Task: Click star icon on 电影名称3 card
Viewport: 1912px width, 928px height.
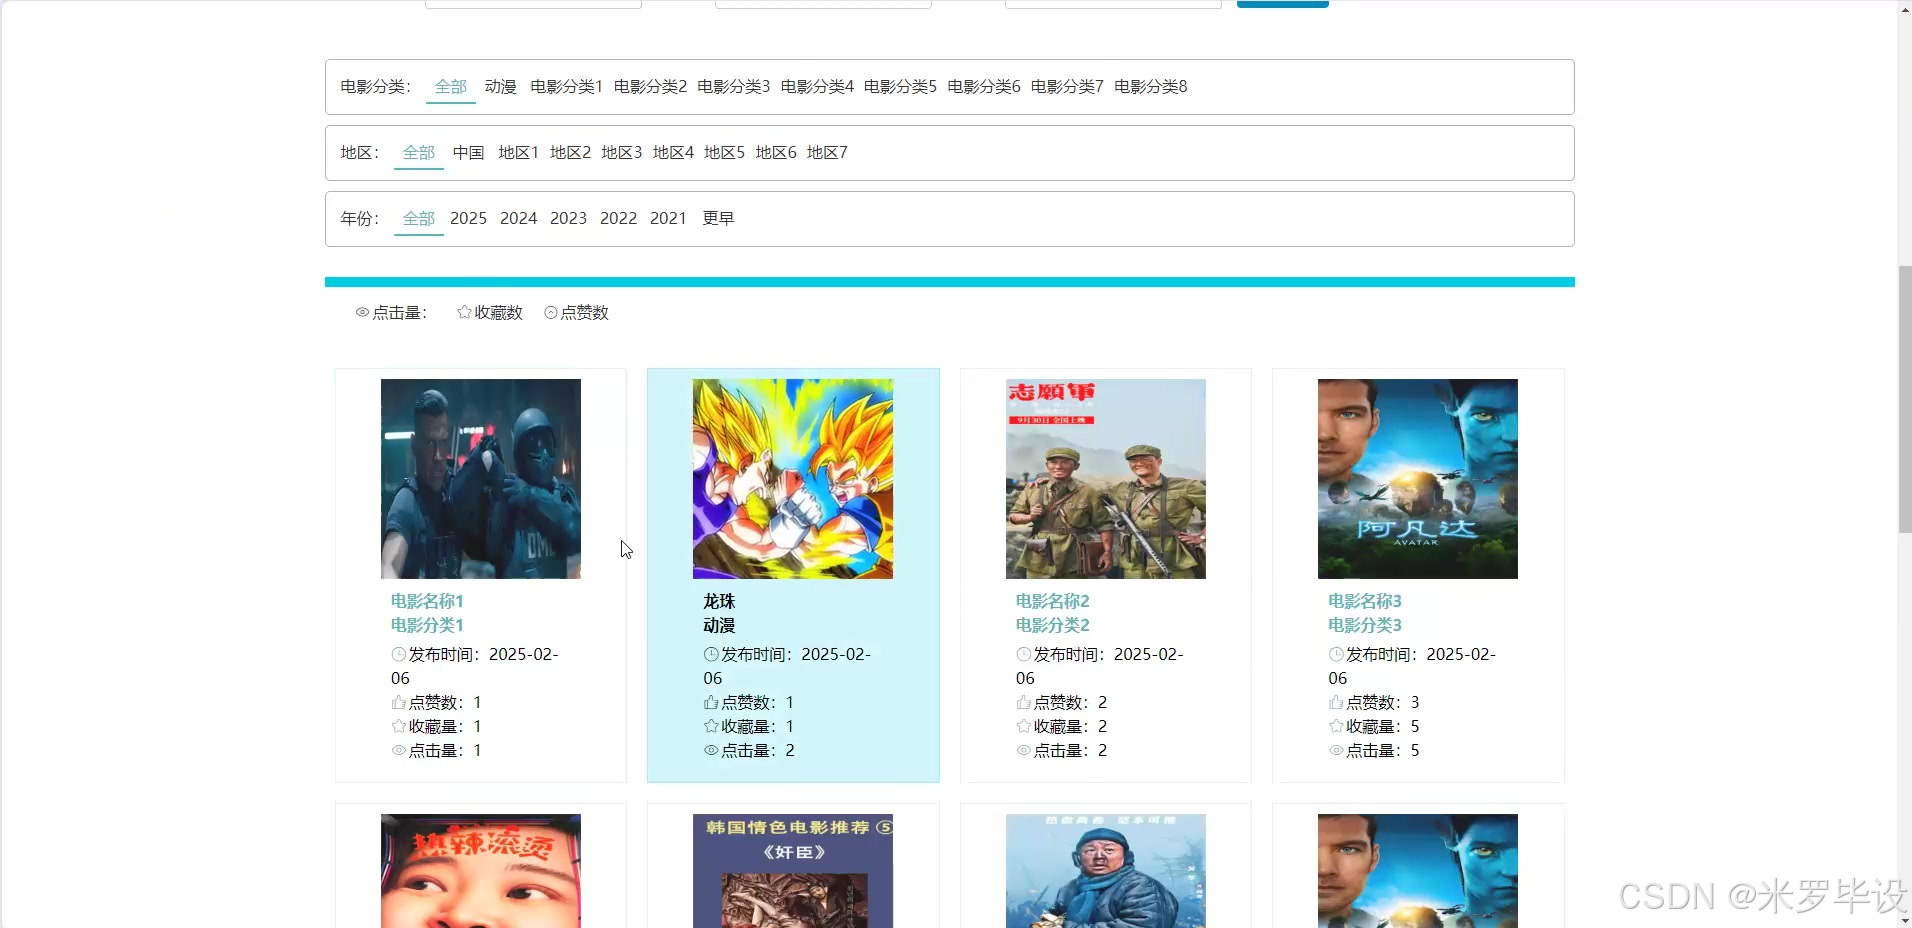Action: [1336, 727]
